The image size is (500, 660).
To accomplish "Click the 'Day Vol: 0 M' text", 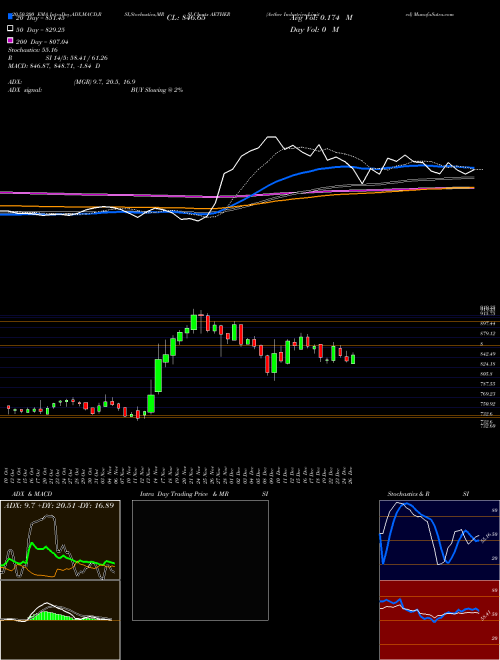I will pyautogui.click(x=314, y=29).
